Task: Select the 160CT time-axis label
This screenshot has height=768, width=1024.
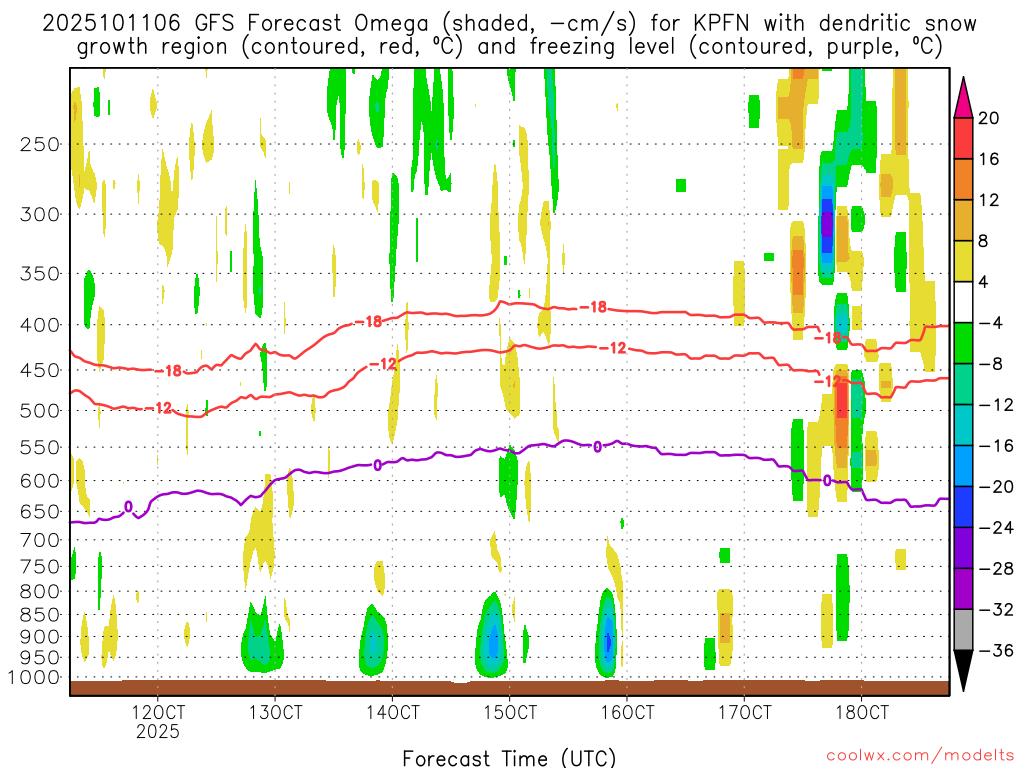Action: click(x=627, y=712)
